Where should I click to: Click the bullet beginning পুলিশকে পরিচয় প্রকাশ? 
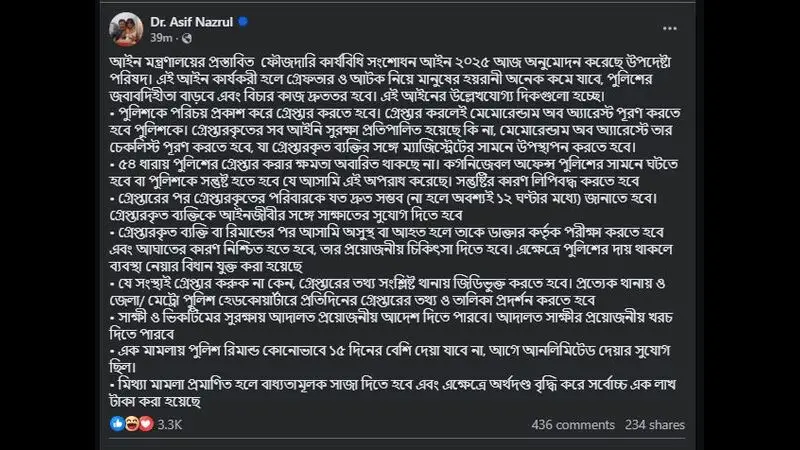(395, 130)
